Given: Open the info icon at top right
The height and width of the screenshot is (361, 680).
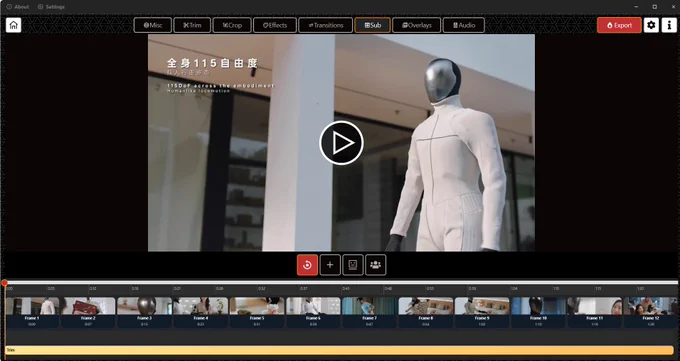Looking at the screenshot, I should coord(669,25).
